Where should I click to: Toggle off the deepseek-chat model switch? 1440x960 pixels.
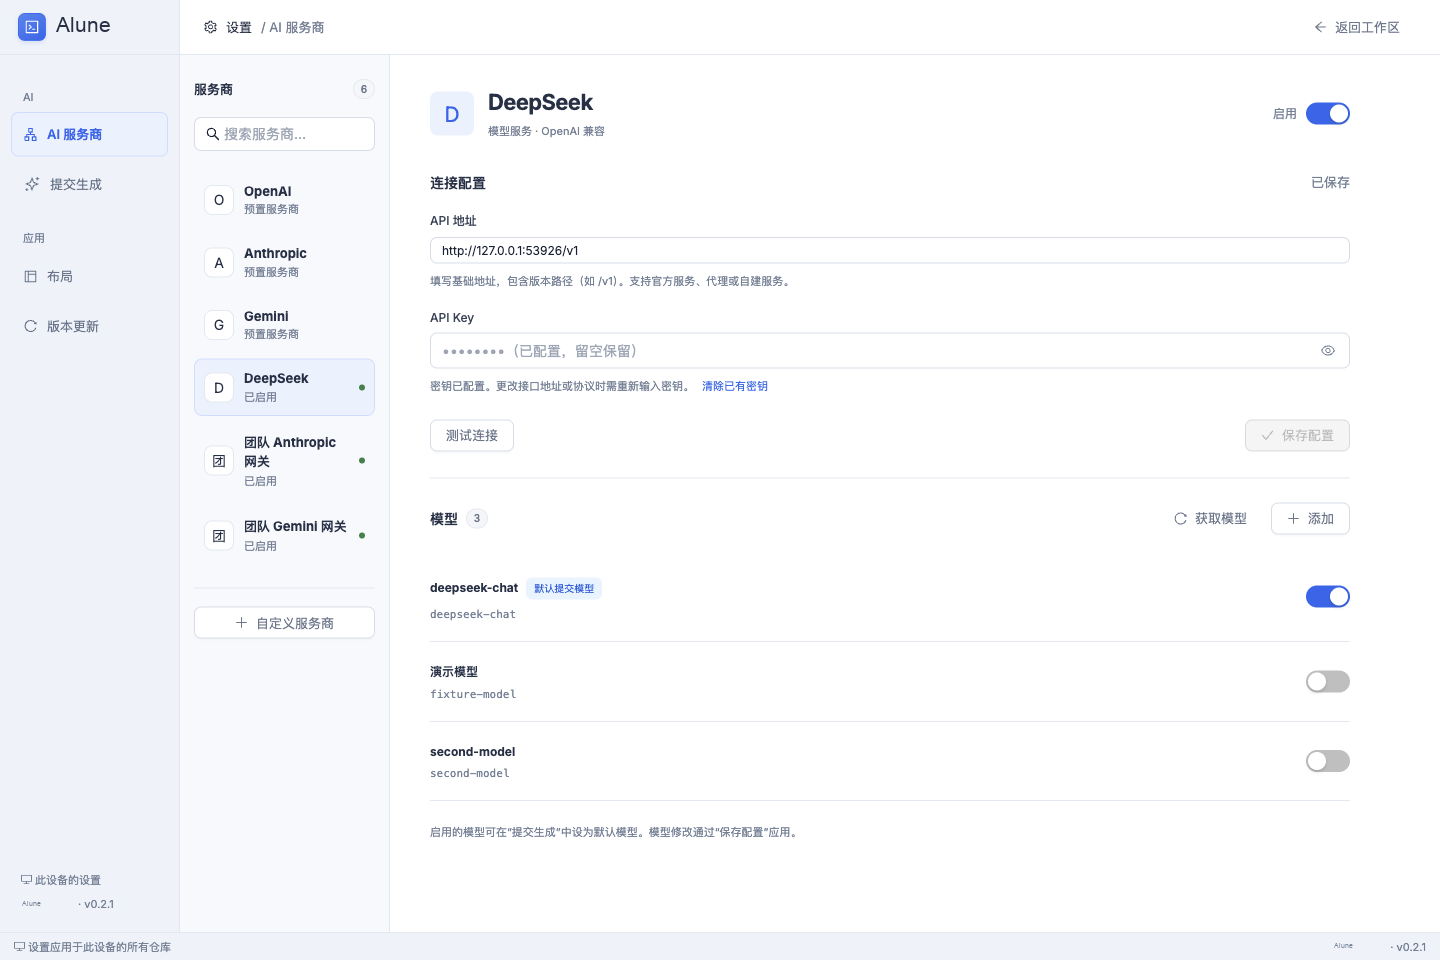tap(1328, 597)
